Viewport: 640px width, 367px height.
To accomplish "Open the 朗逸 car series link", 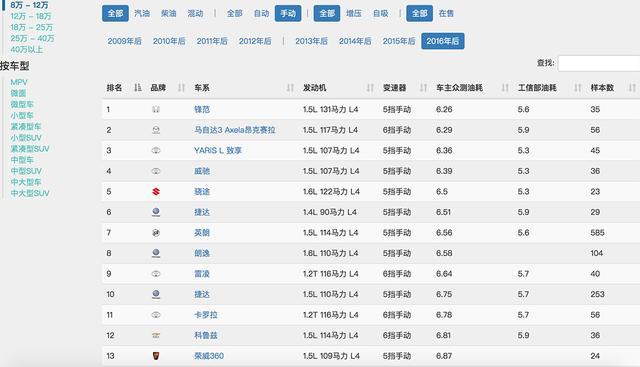I will coord(202,253).
